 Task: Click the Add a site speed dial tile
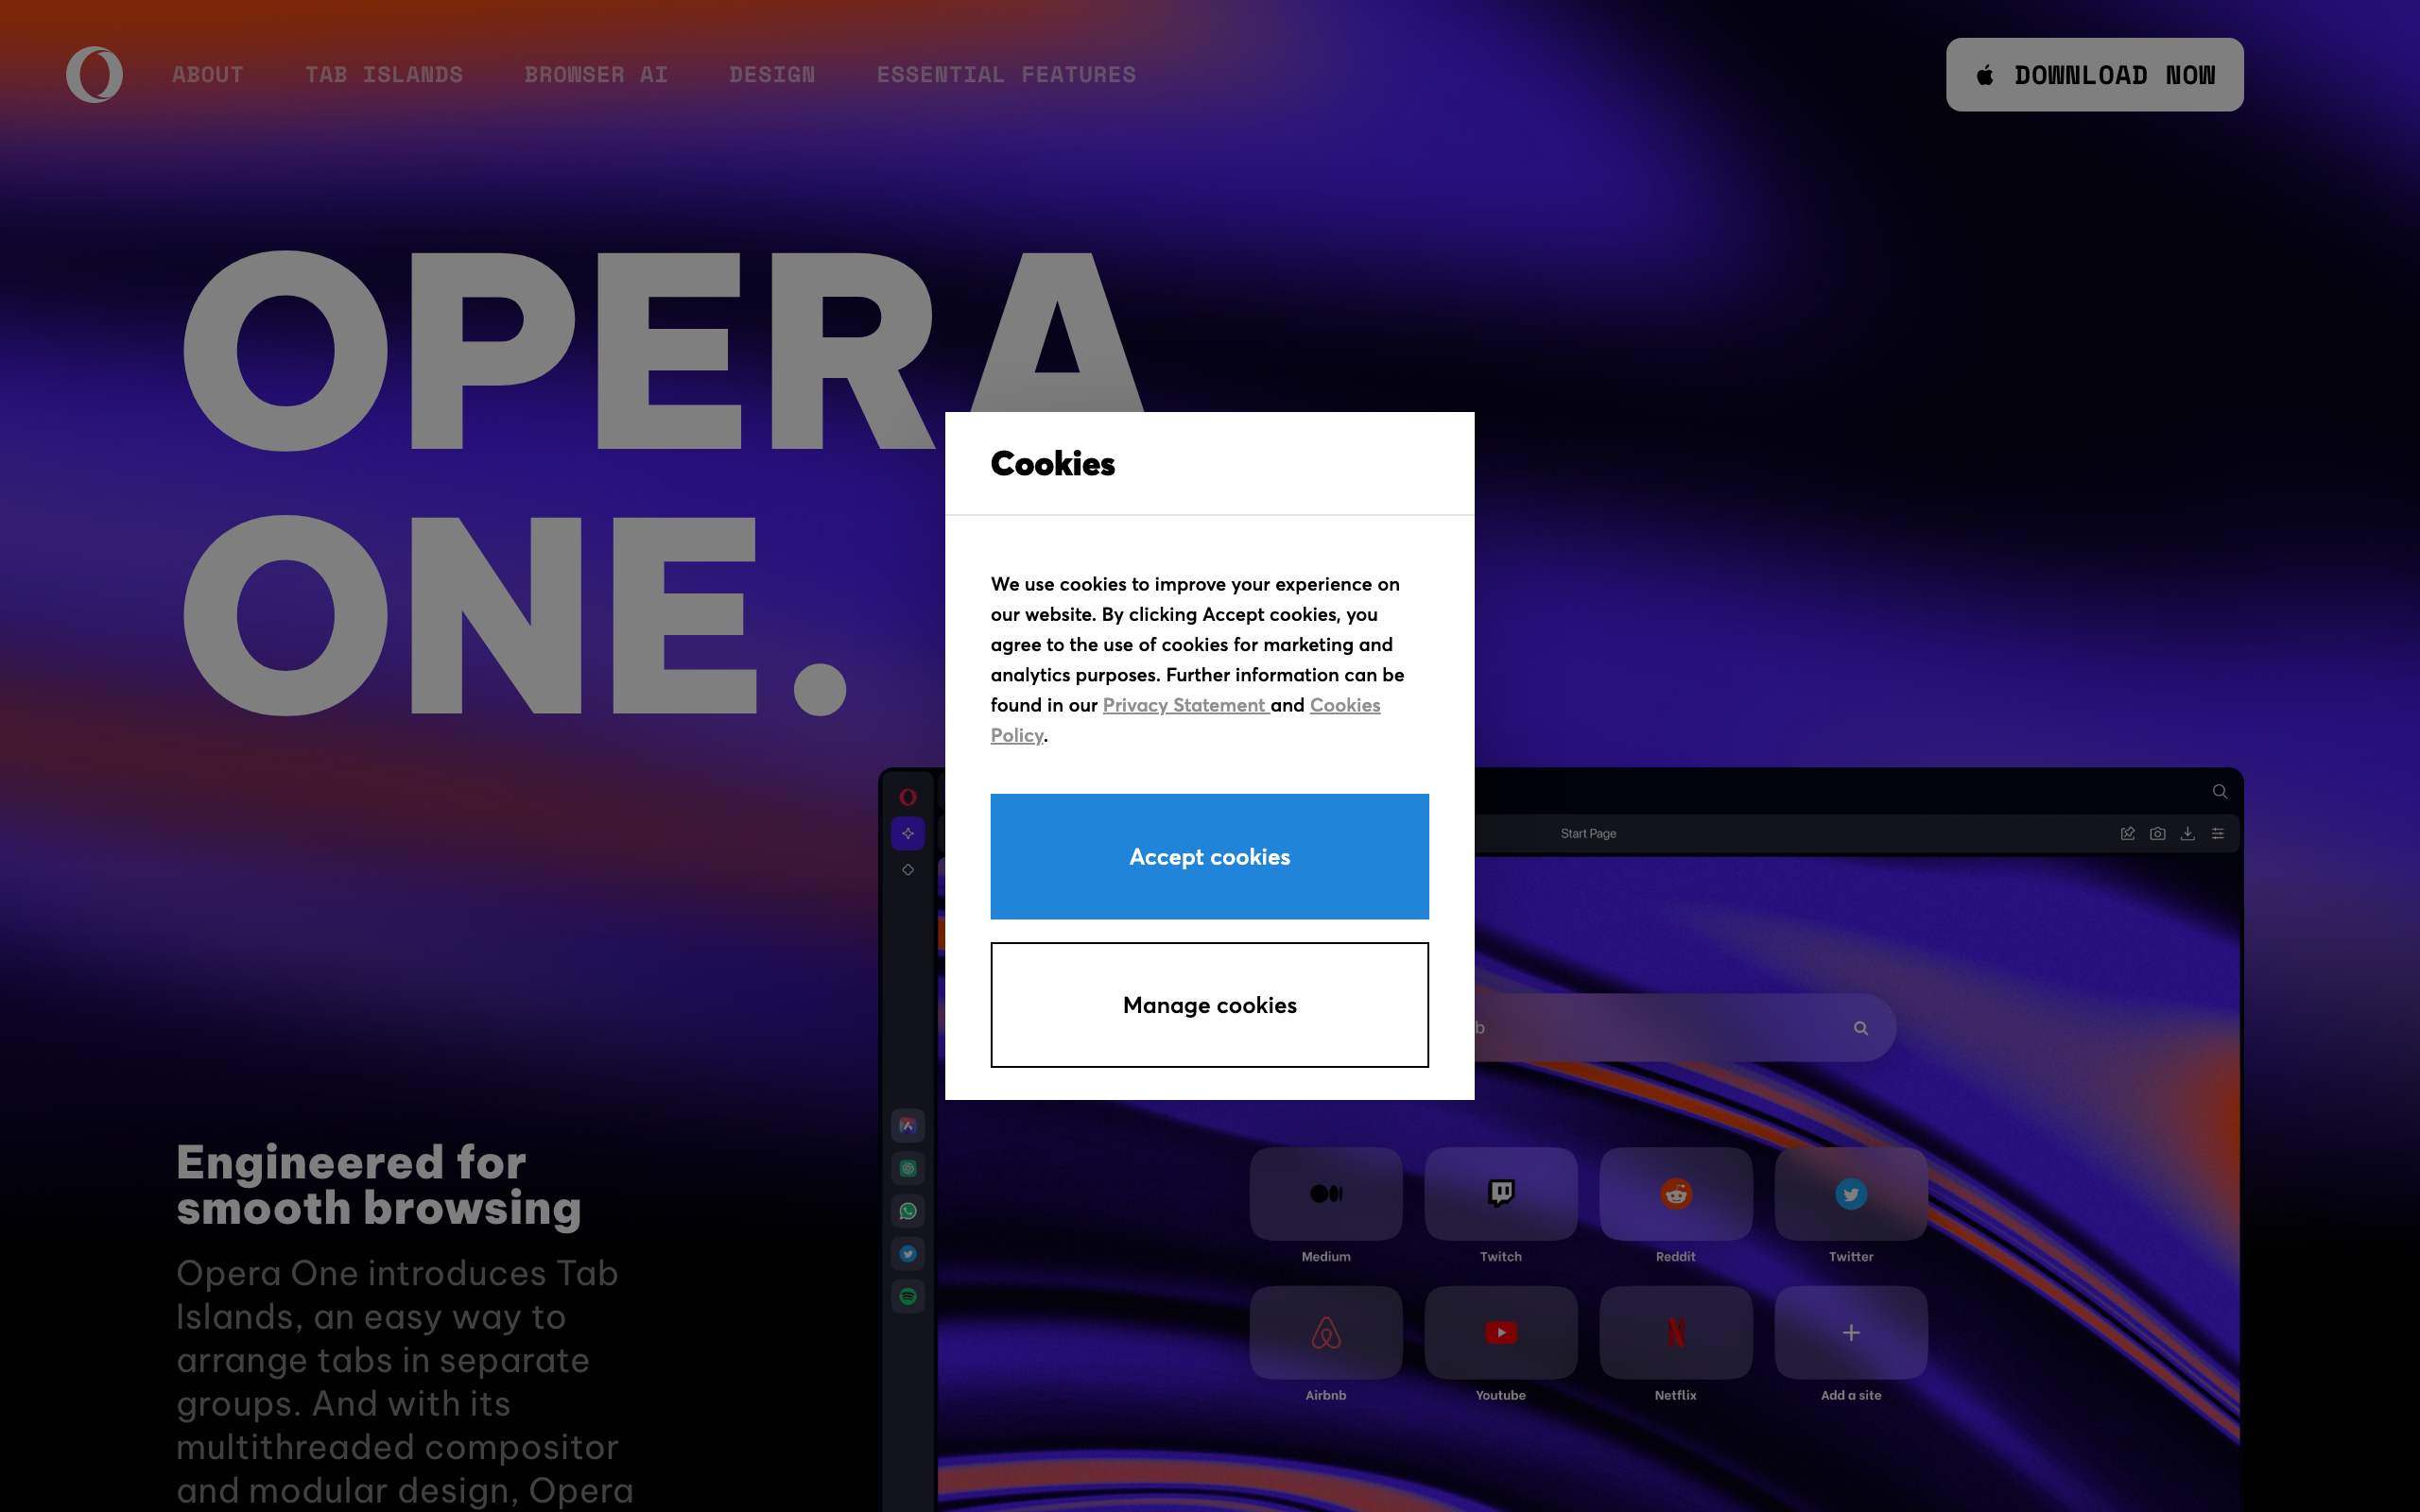point(1850,1332)
